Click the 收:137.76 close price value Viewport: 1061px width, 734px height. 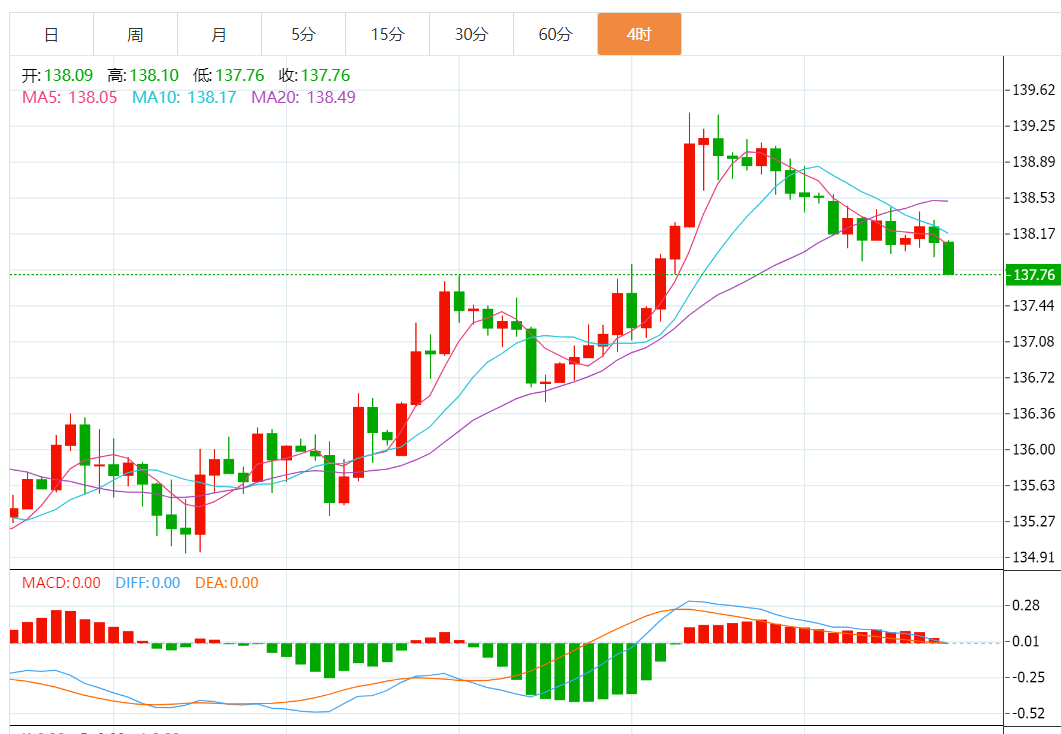coord(314,75)
